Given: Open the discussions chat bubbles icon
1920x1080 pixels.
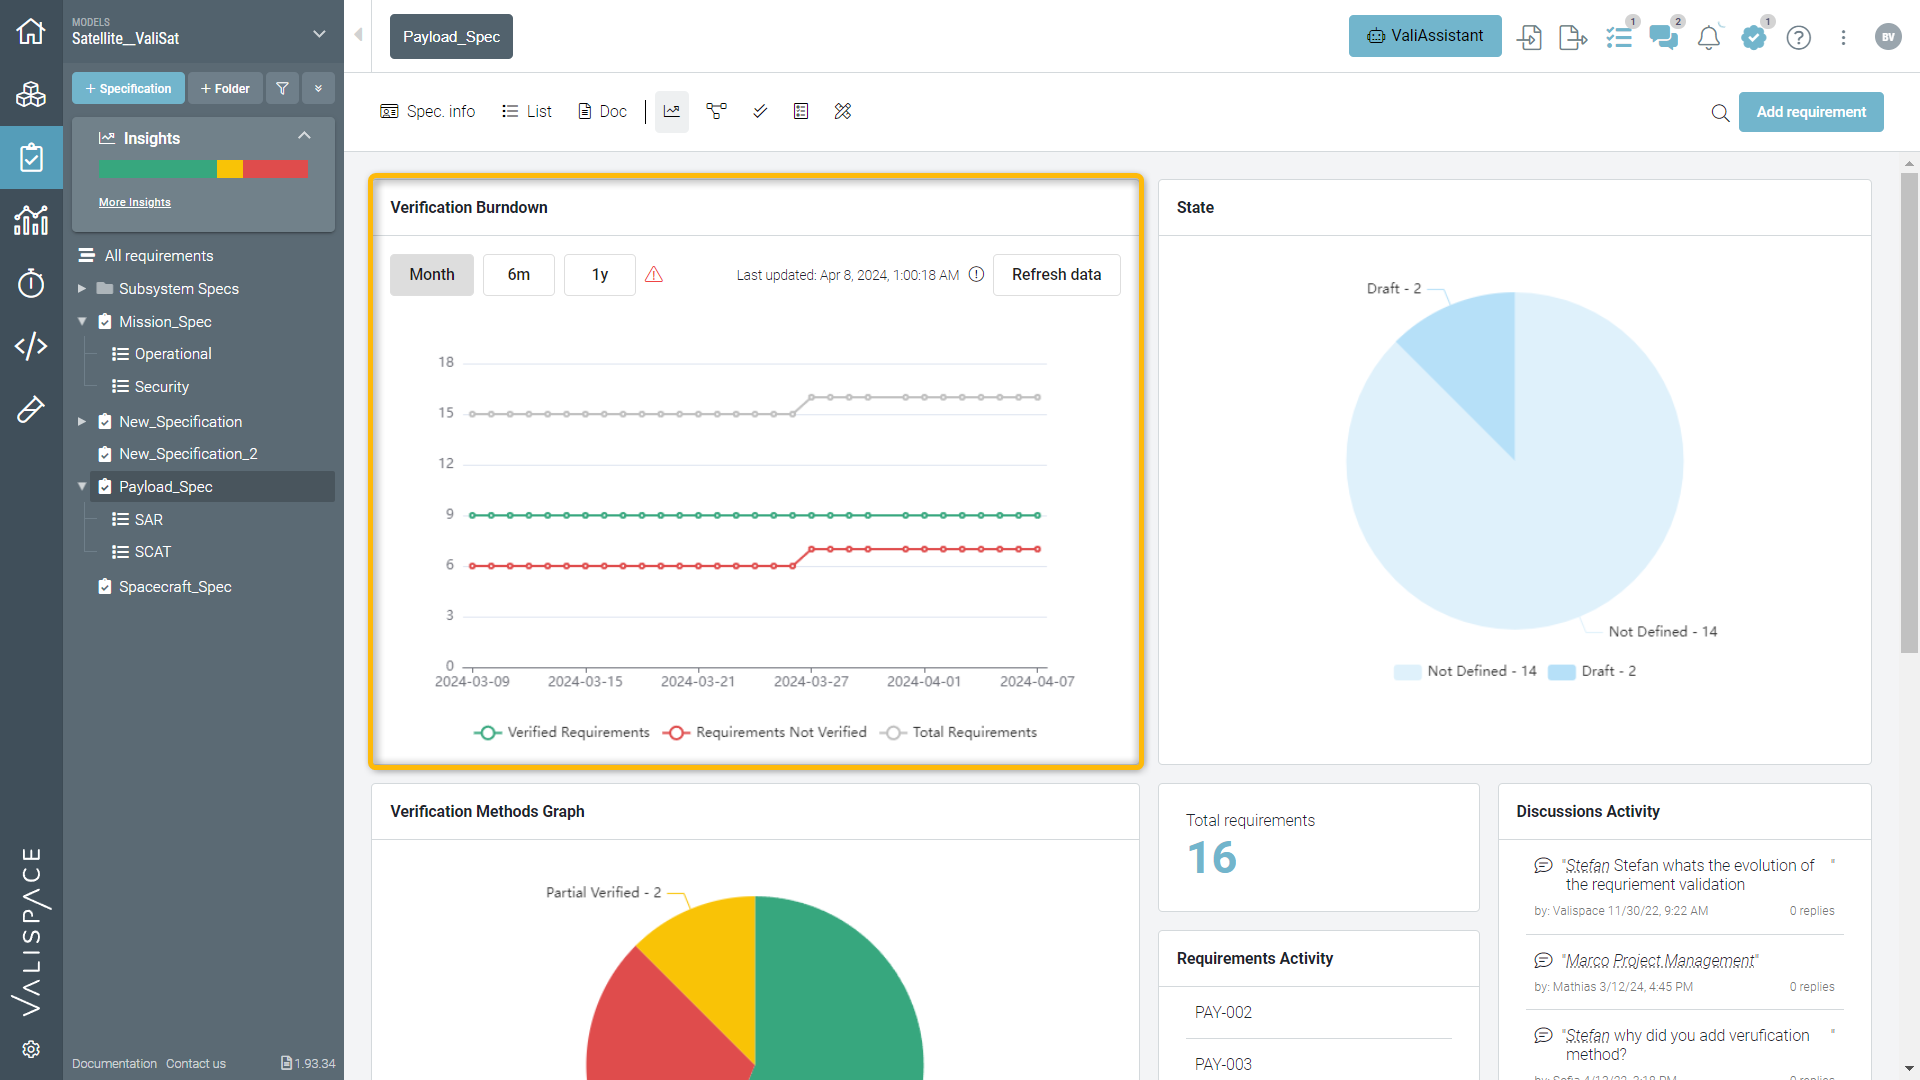Looking at the screenshot, I should pyautogui.click(x=1664, y=37).
